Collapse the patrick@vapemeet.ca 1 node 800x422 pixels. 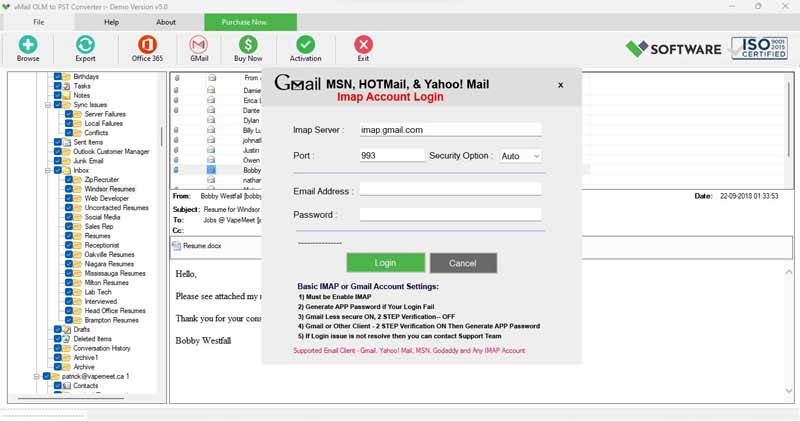click(x=37, y=377)
